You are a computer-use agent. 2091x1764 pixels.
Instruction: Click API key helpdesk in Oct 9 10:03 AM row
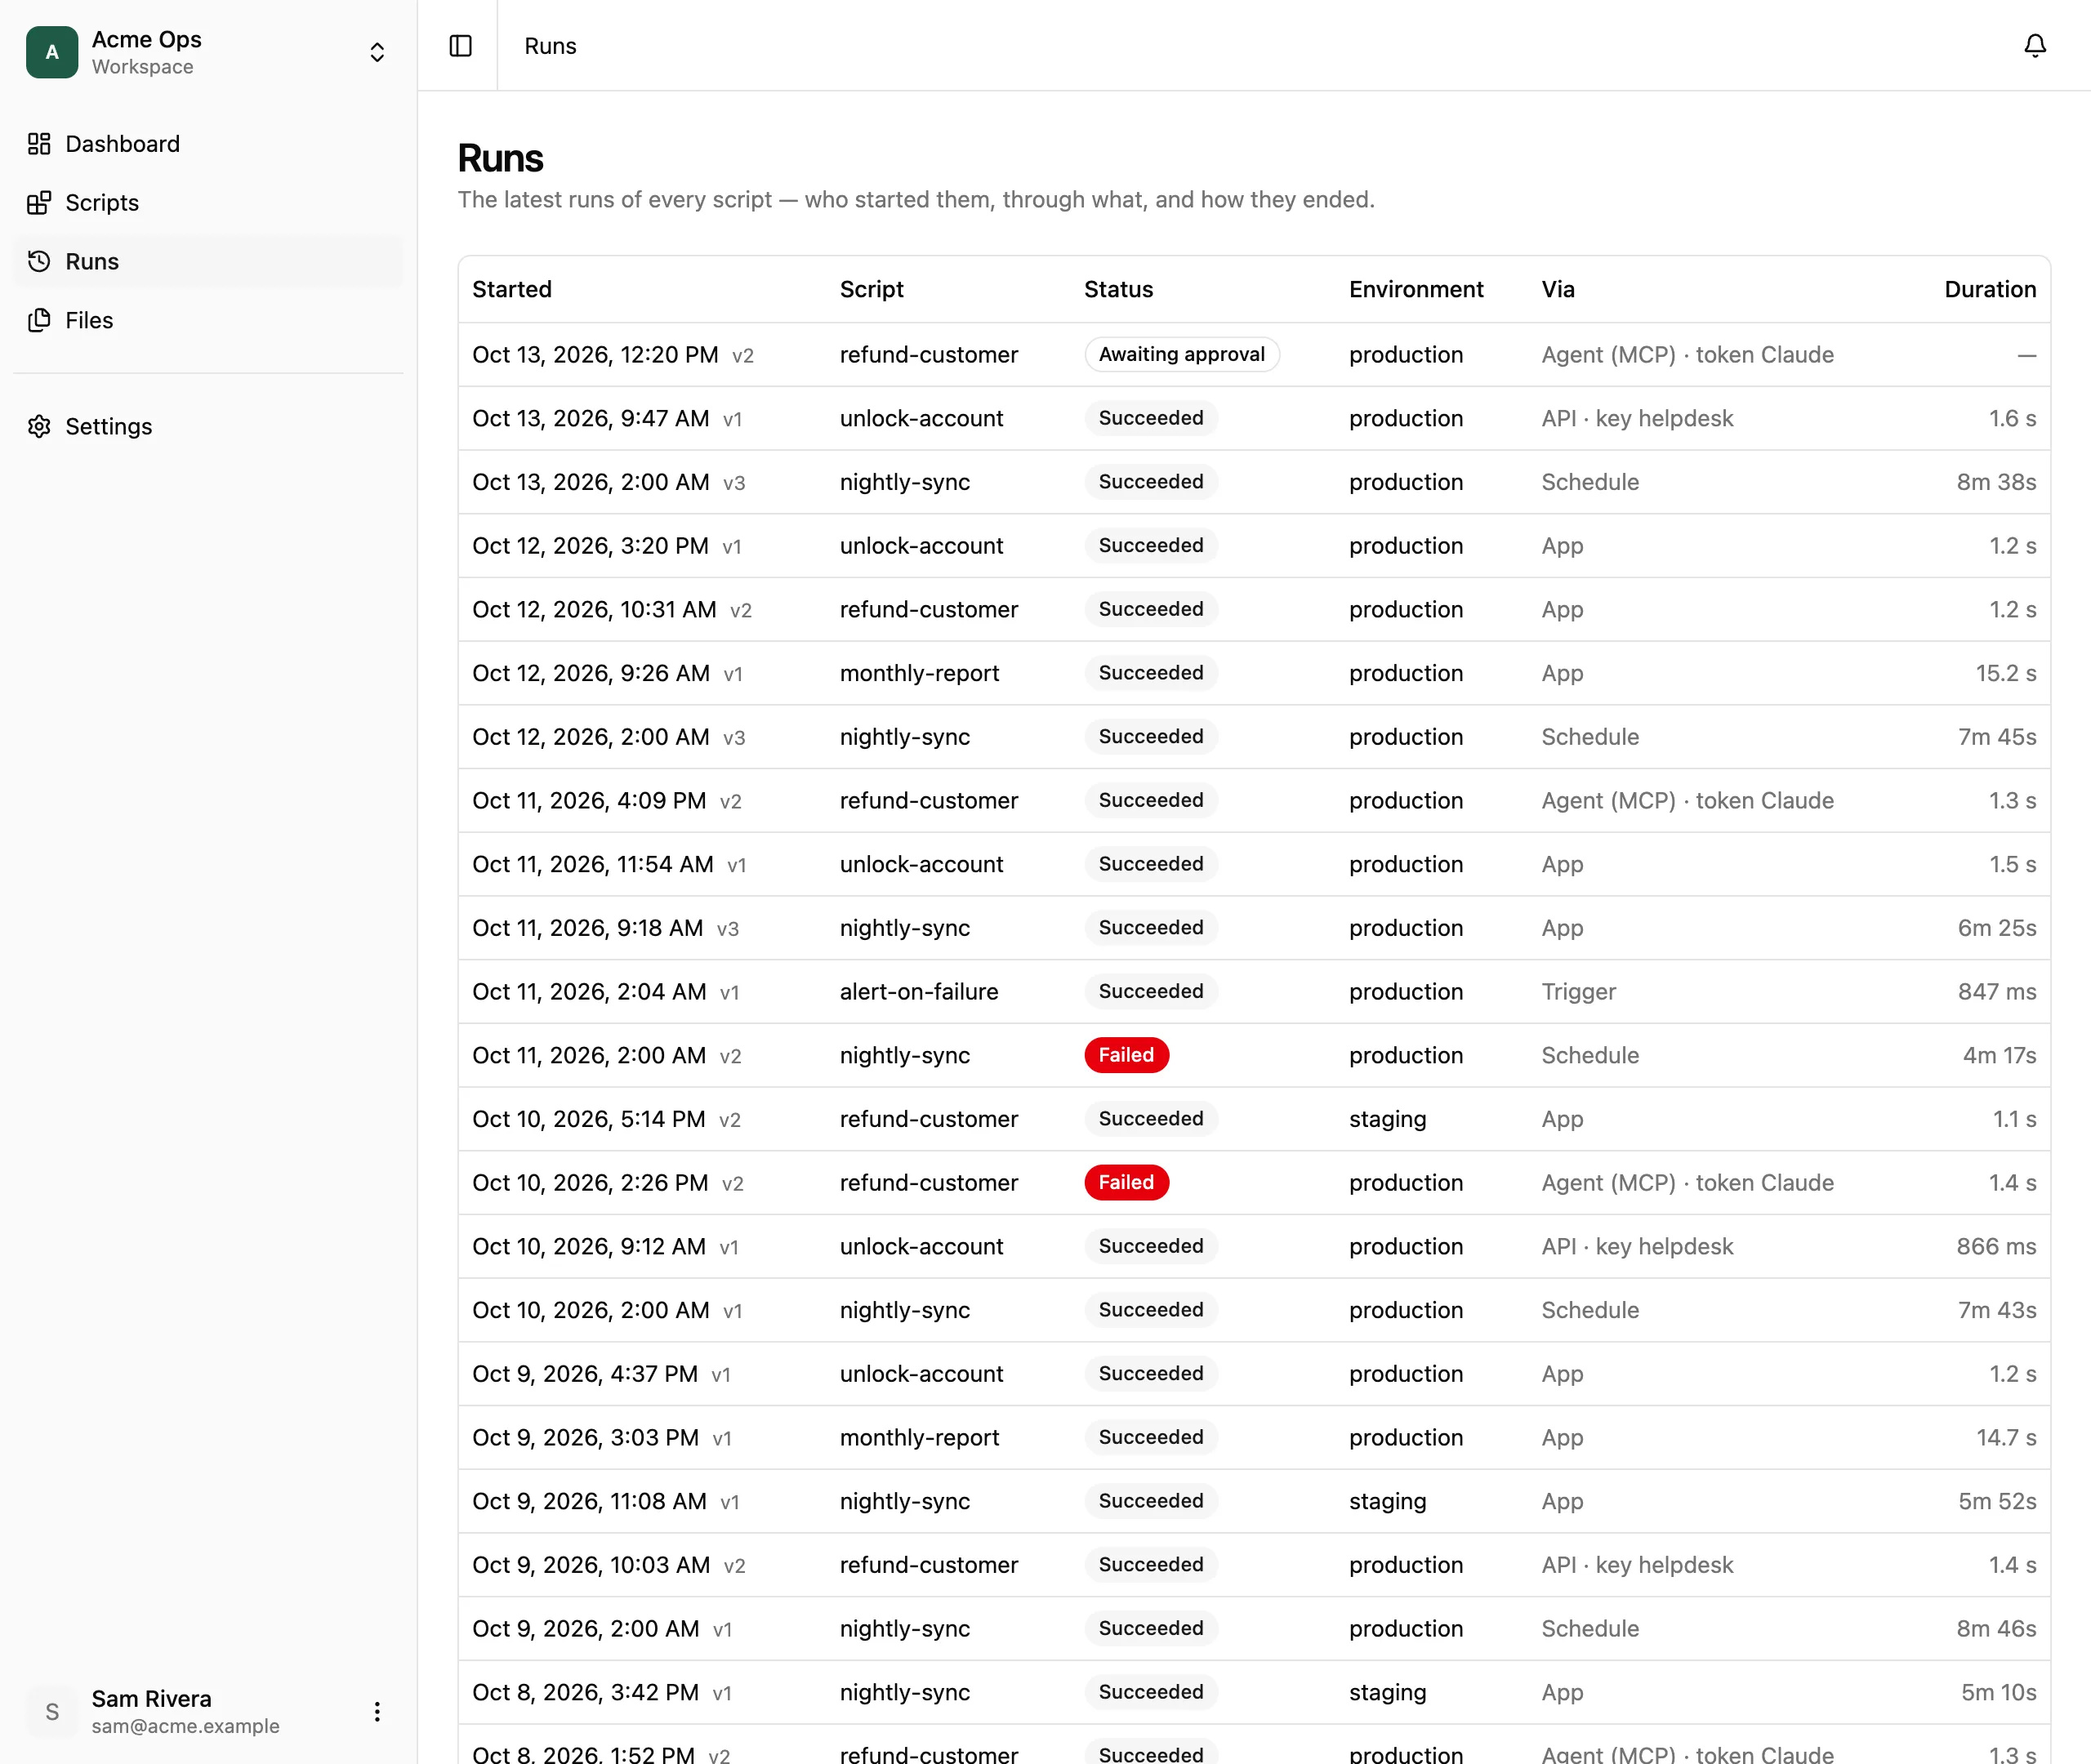coord(1637,1566)
